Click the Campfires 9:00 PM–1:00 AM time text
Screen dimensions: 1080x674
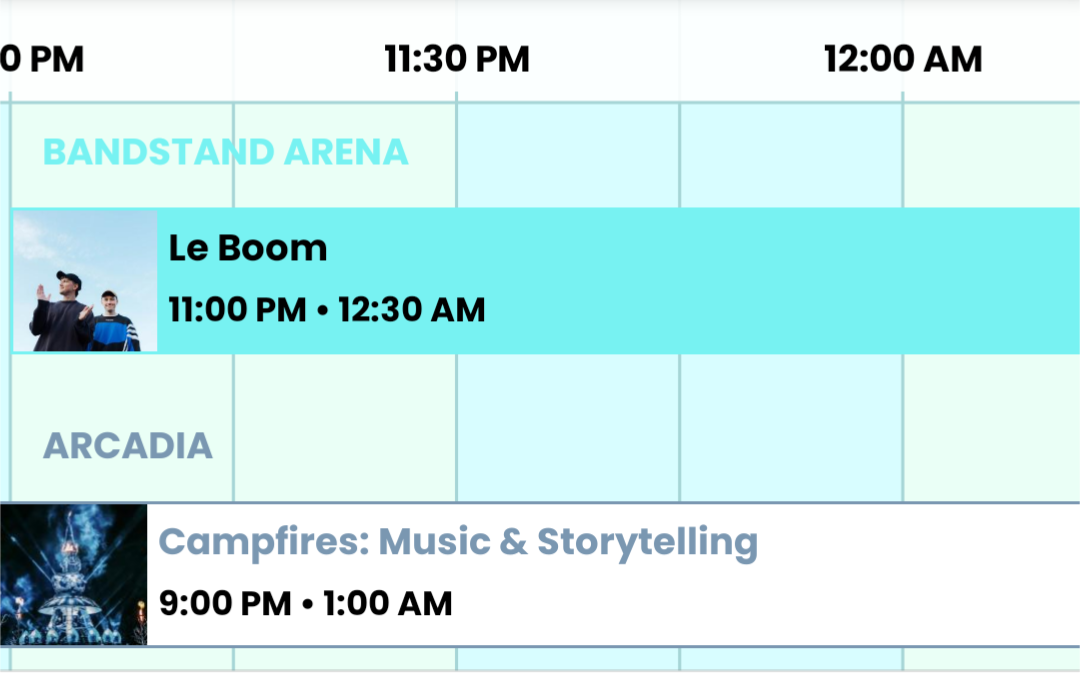[306, 604]
